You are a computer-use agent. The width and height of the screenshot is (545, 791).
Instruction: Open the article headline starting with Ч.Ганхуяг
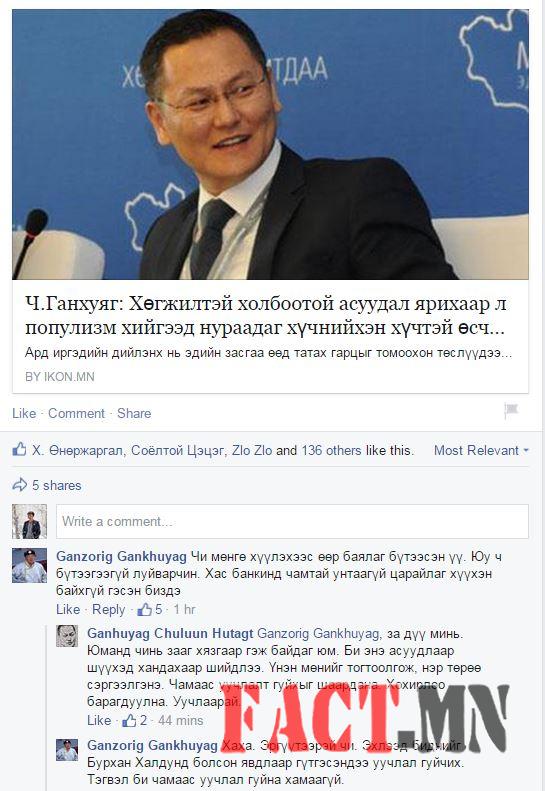[265, 315]
